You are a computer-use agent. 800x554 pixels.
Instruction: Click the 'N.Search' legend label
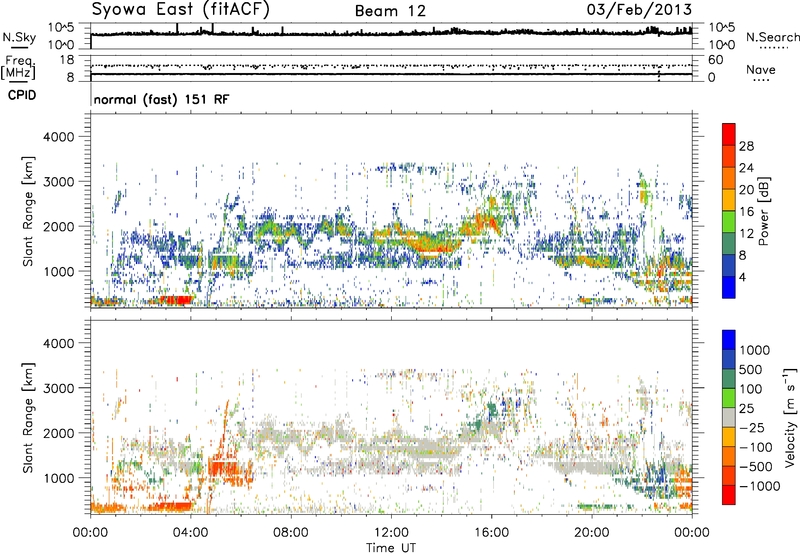[772, 37]
